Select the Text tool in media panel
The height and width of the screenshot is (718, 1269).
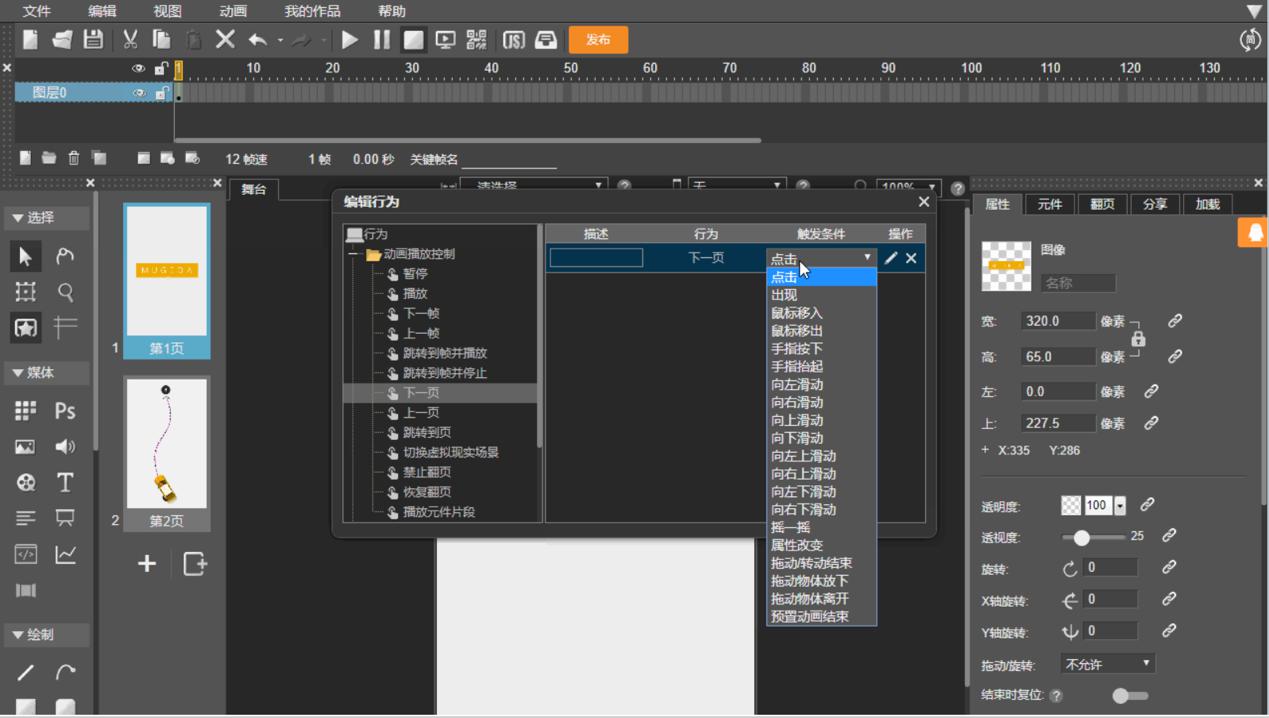tap(65, 482)
